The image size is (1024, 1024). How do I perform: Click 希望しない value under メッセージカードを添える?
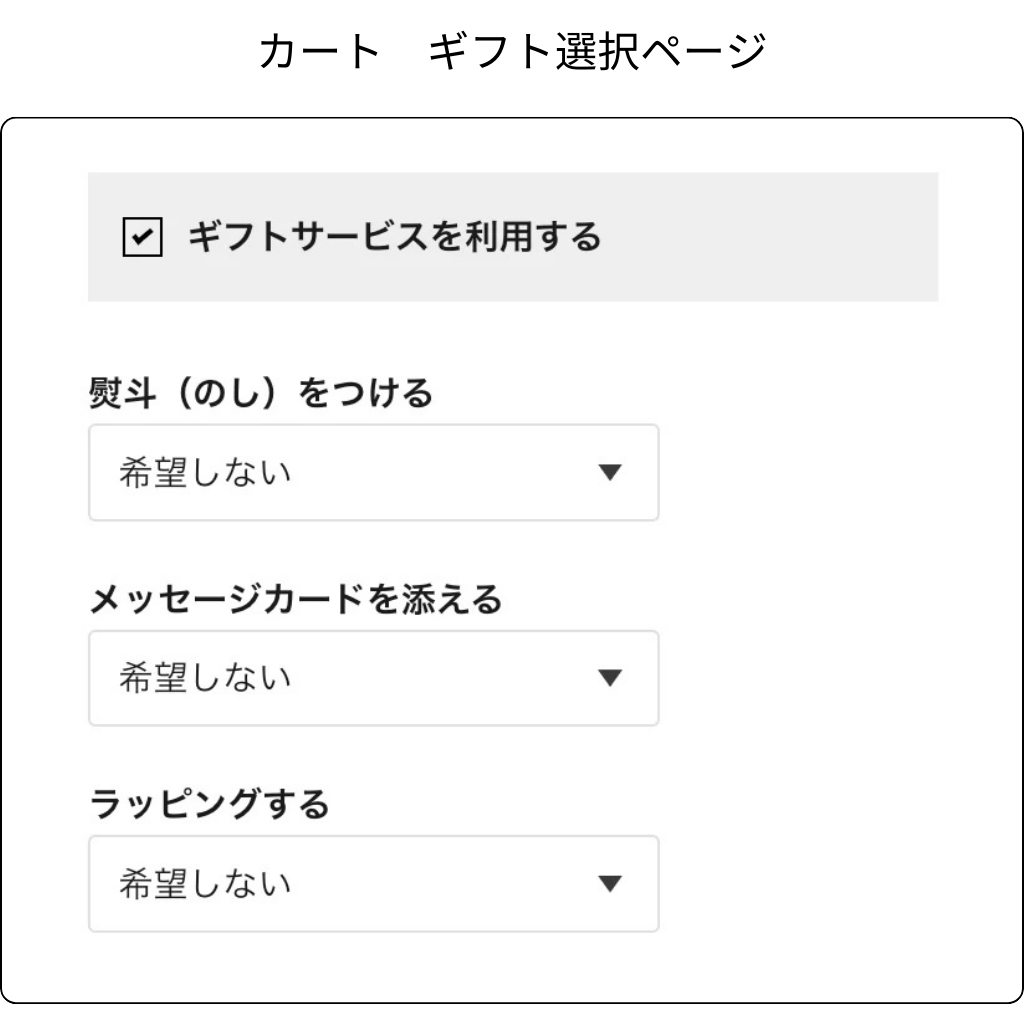point(205,678)
